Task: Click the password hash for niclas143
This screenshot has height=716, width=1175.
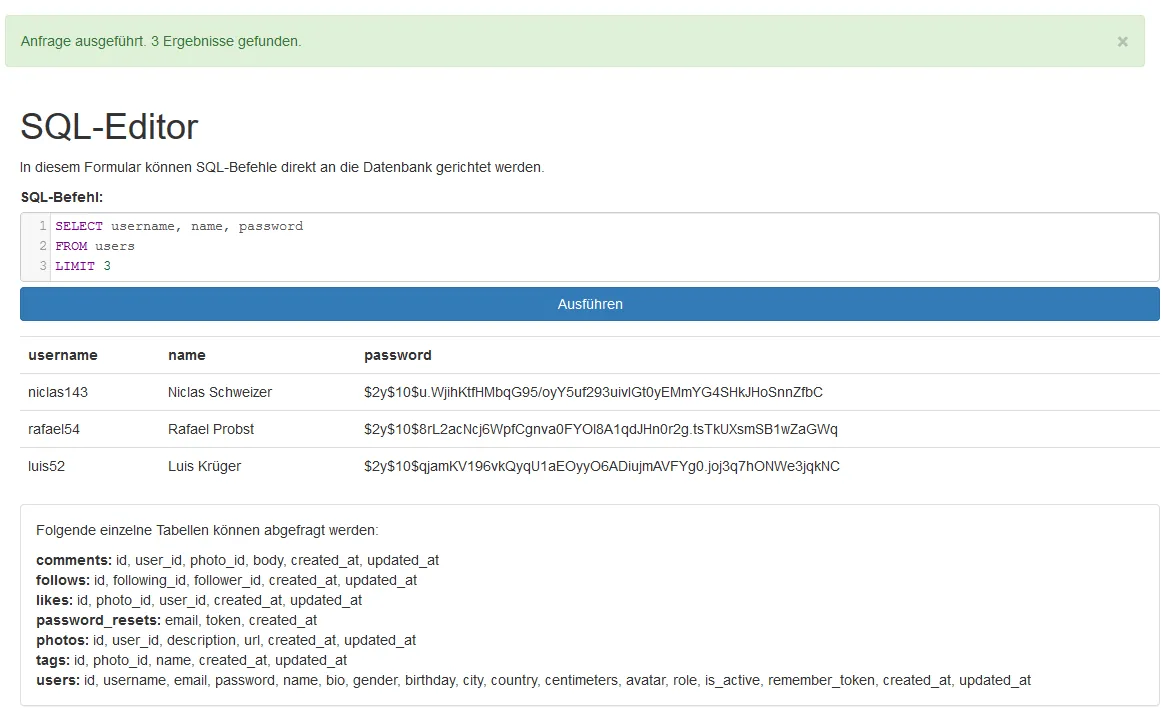Action: [593, 392]
